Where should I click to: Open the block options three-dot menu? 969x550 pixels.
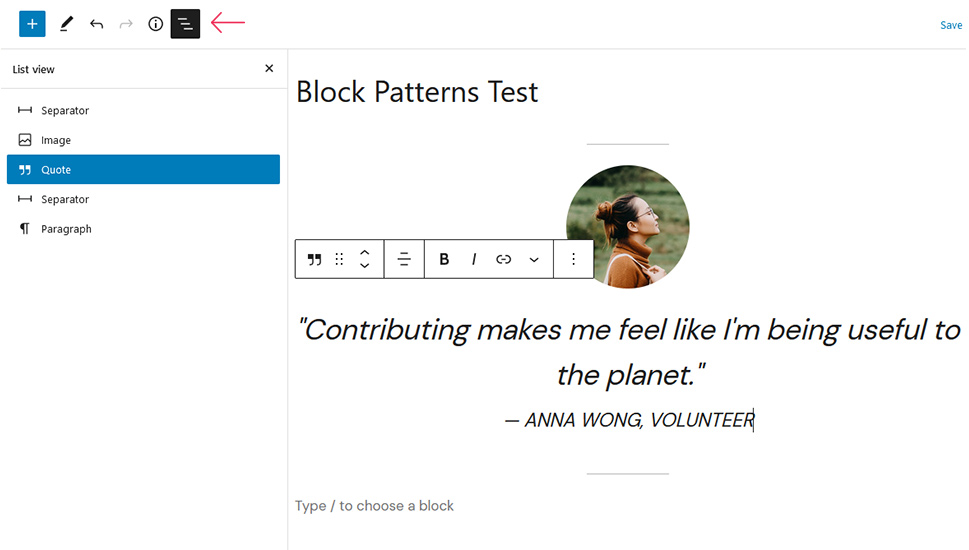click(573, 259)
